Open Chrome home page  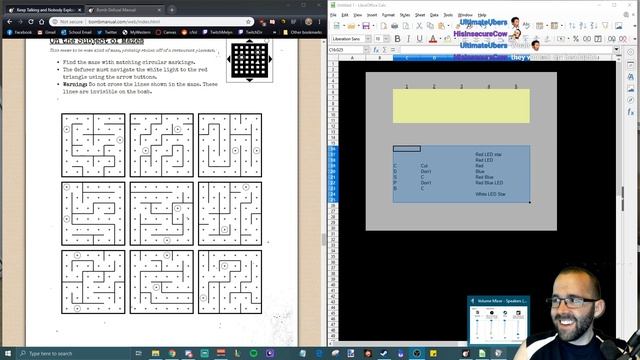pos(42,22)
